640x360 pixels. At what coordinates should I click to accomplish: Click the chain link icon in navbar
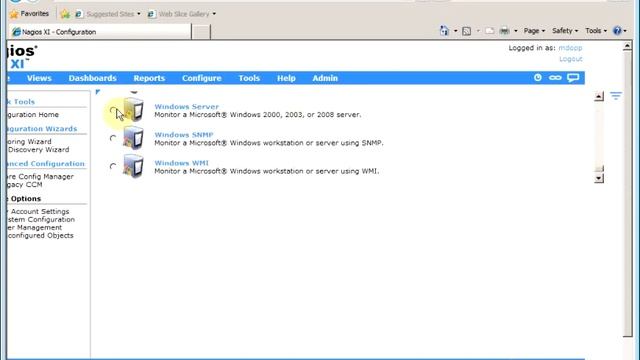tap(555, 78)
